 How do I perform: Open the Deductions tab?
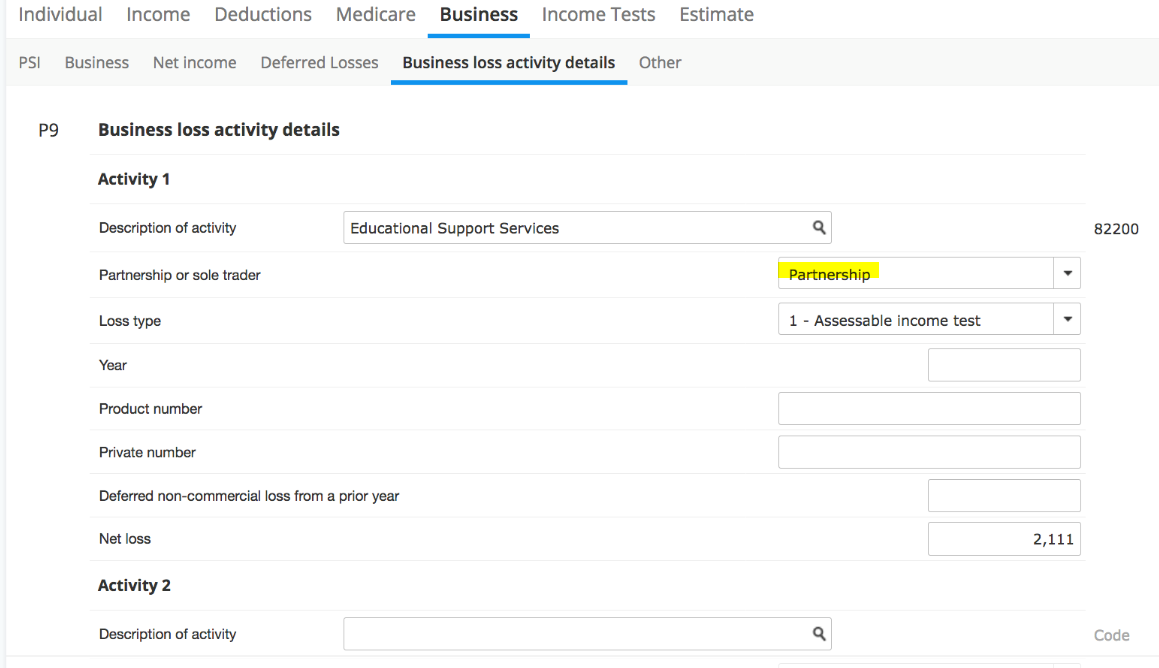pyautogui.click(x=263, y=15)
